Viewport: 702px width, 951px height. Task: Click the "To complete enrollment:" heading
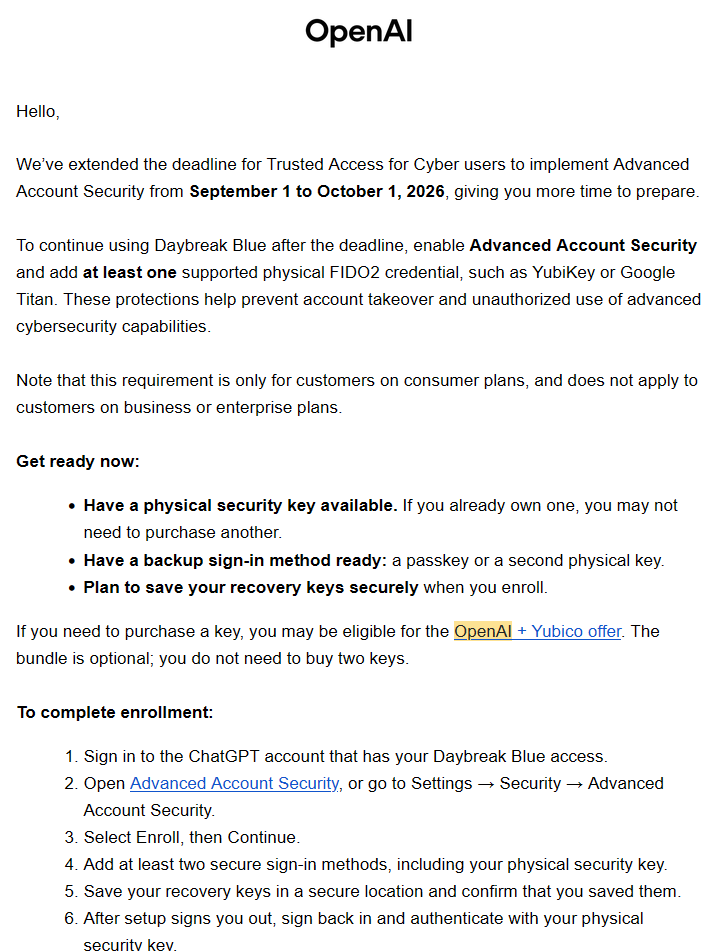click(x=115, y=713)
